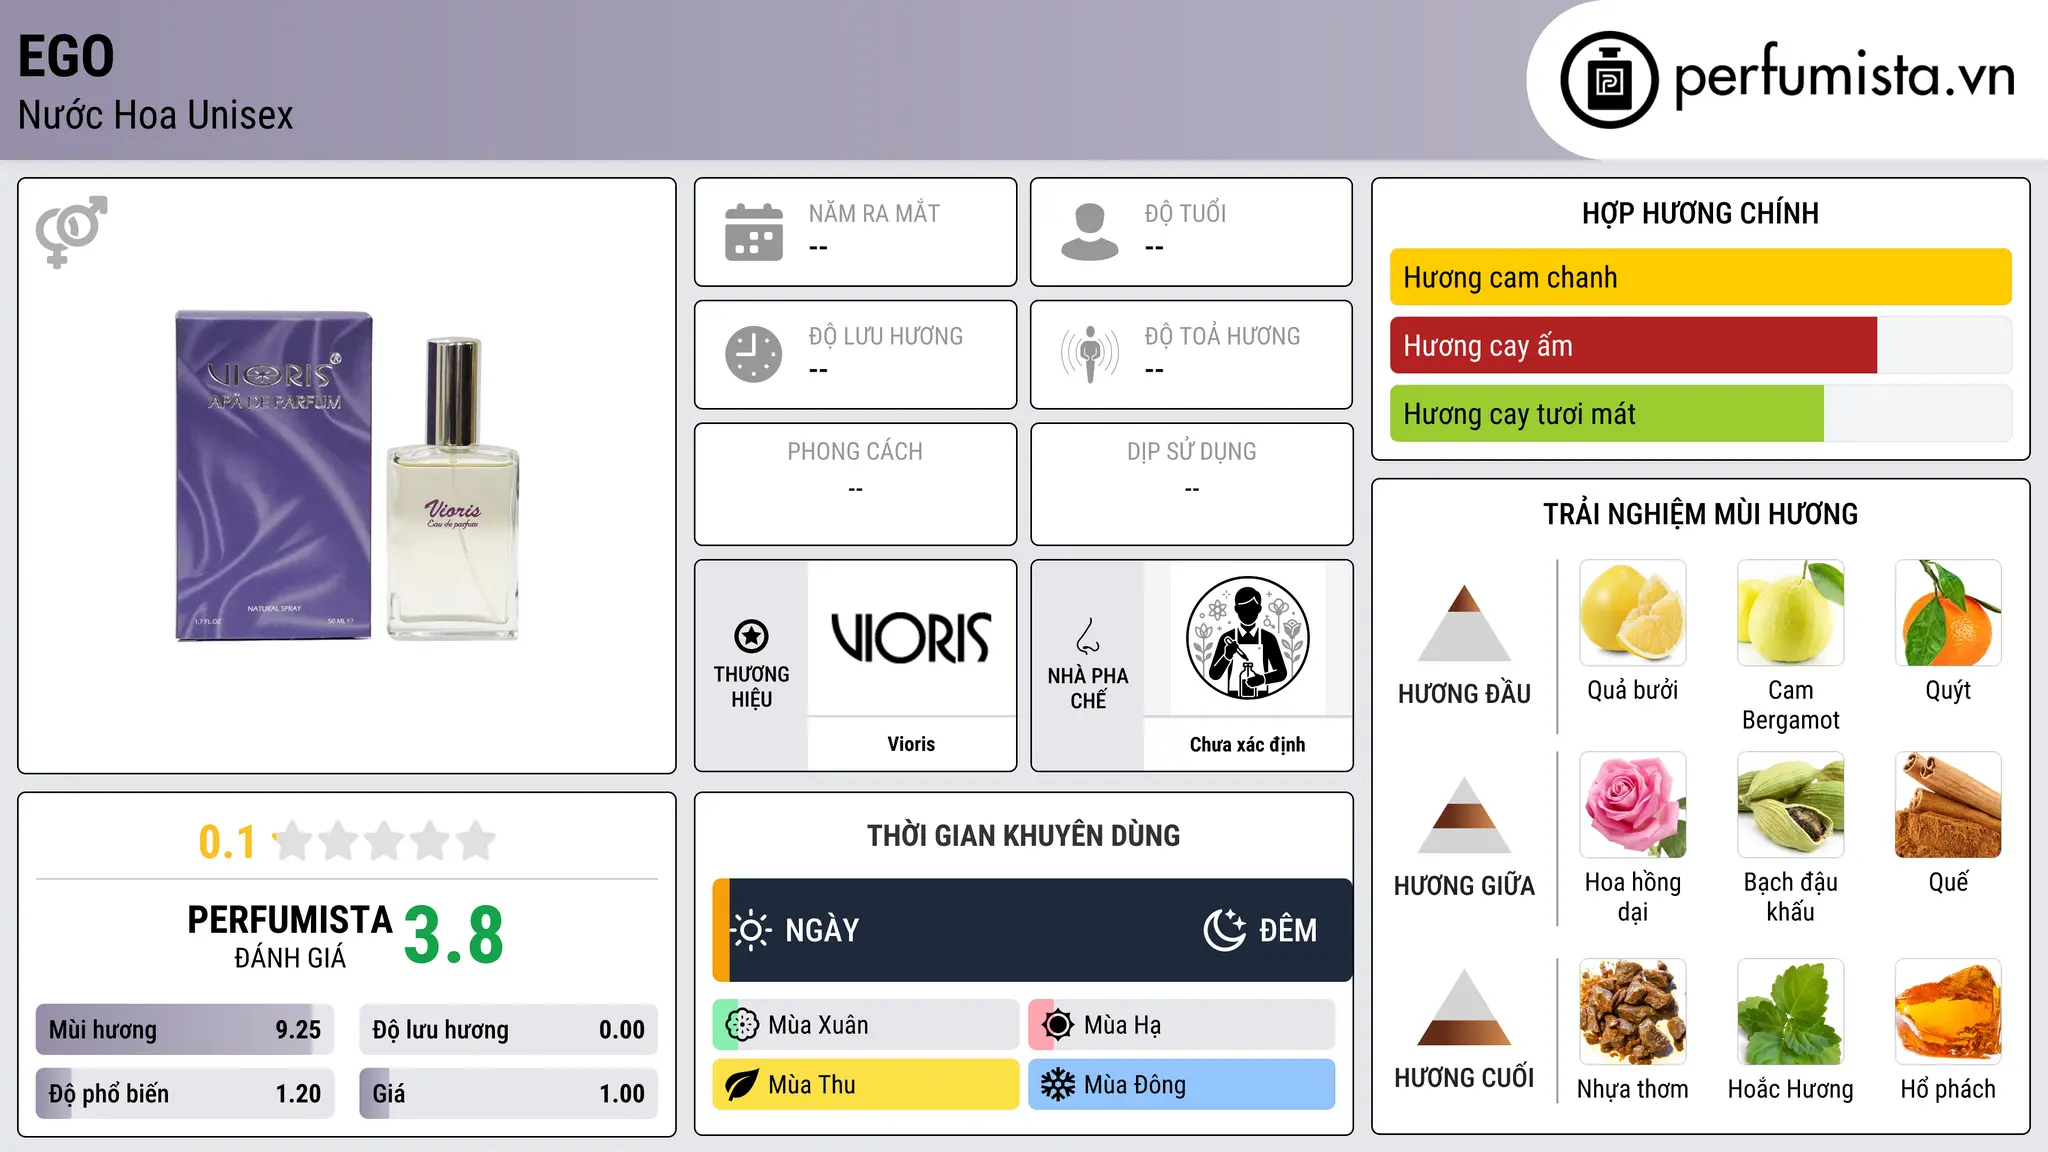Select the Mùa Thu season label

tap(812, 1085)
